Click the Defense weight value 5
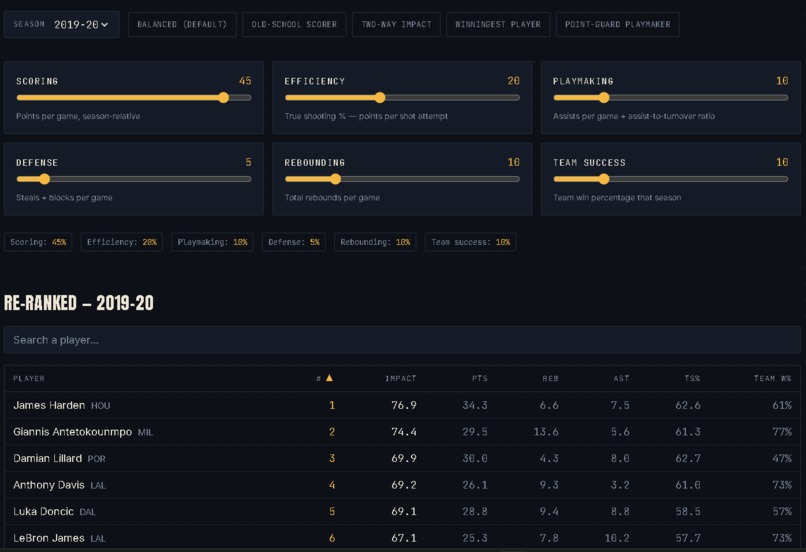The width and height of the screenshot is (806, 552). click(x=248, y=162)
